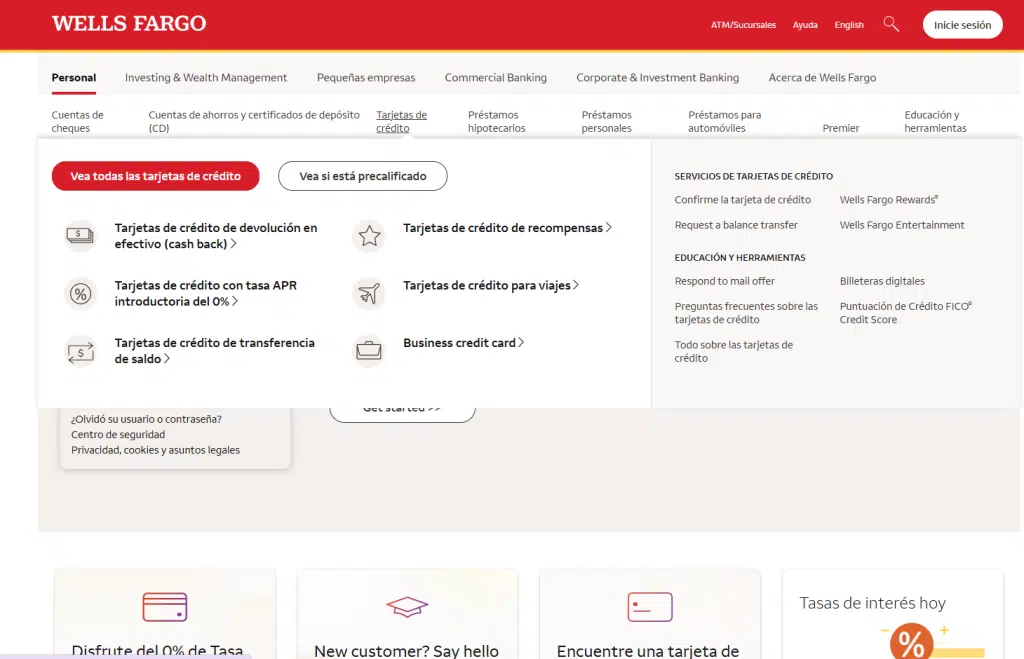
Task: Click the balance transfer icon
Action: point(80,351)
